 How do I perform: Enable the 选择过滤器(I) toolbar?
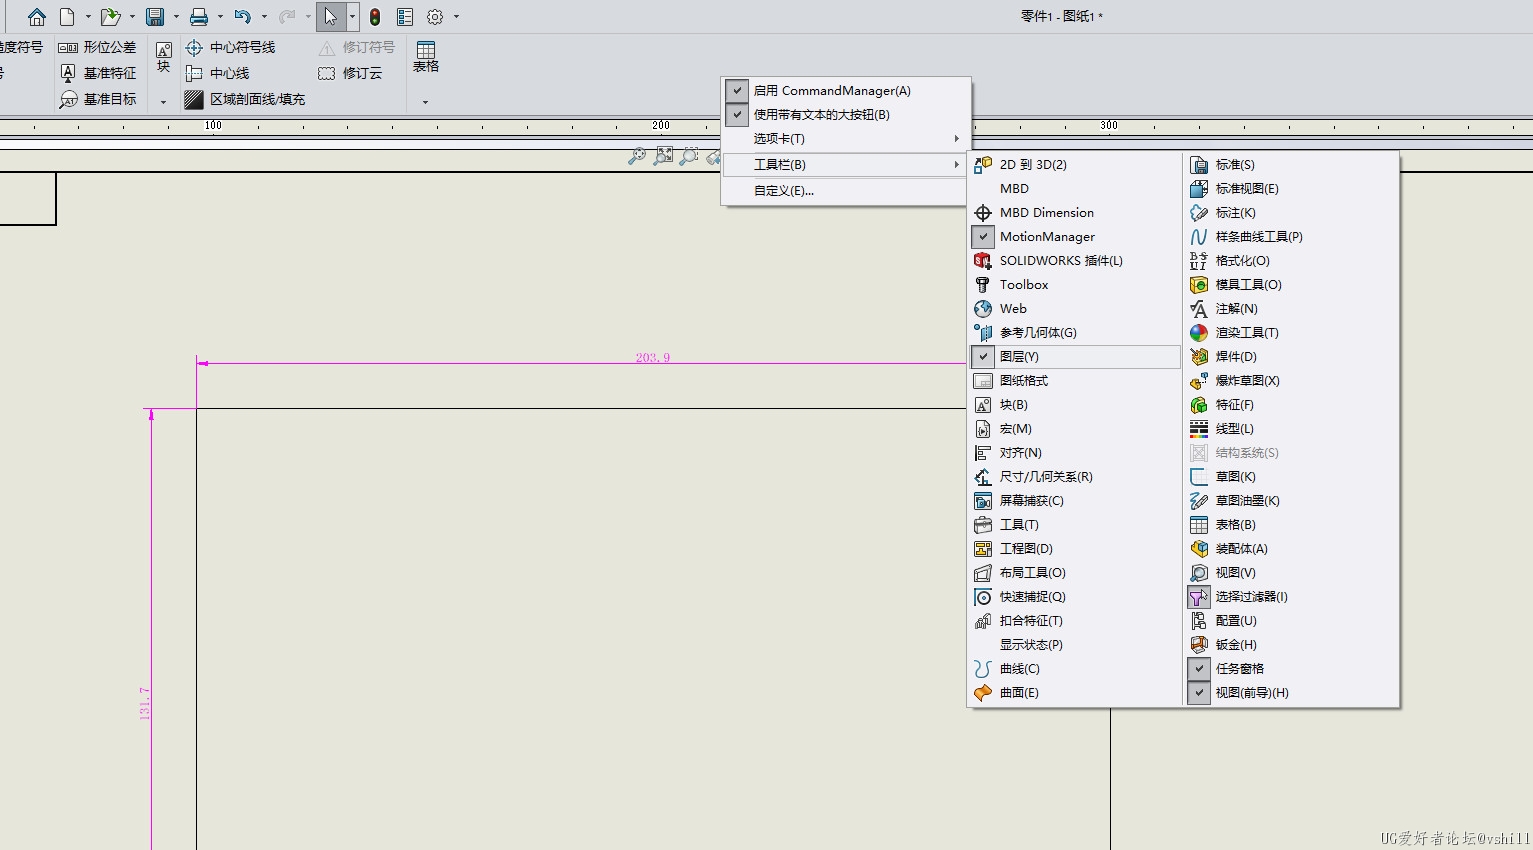click(x=1291, y=596)
